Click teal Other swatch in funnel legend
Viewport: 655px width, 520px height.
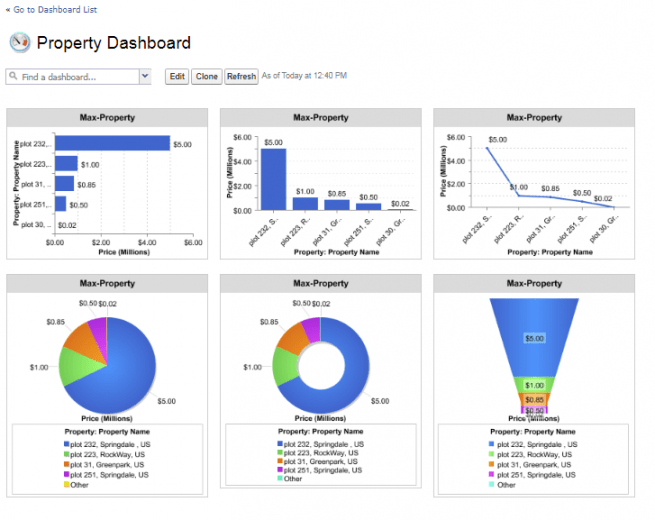coord(491,484)
